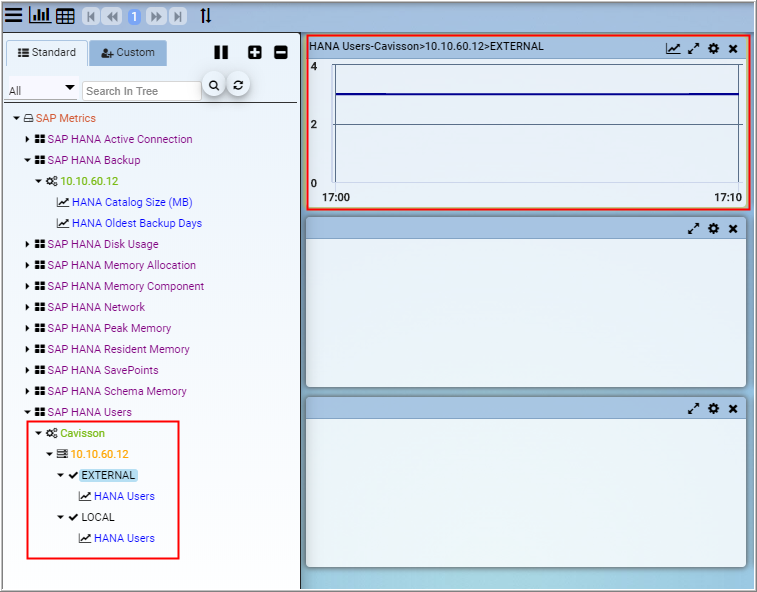
Task: Pause the tree updates
Action: pyautogui.click(x=221, y=52)
